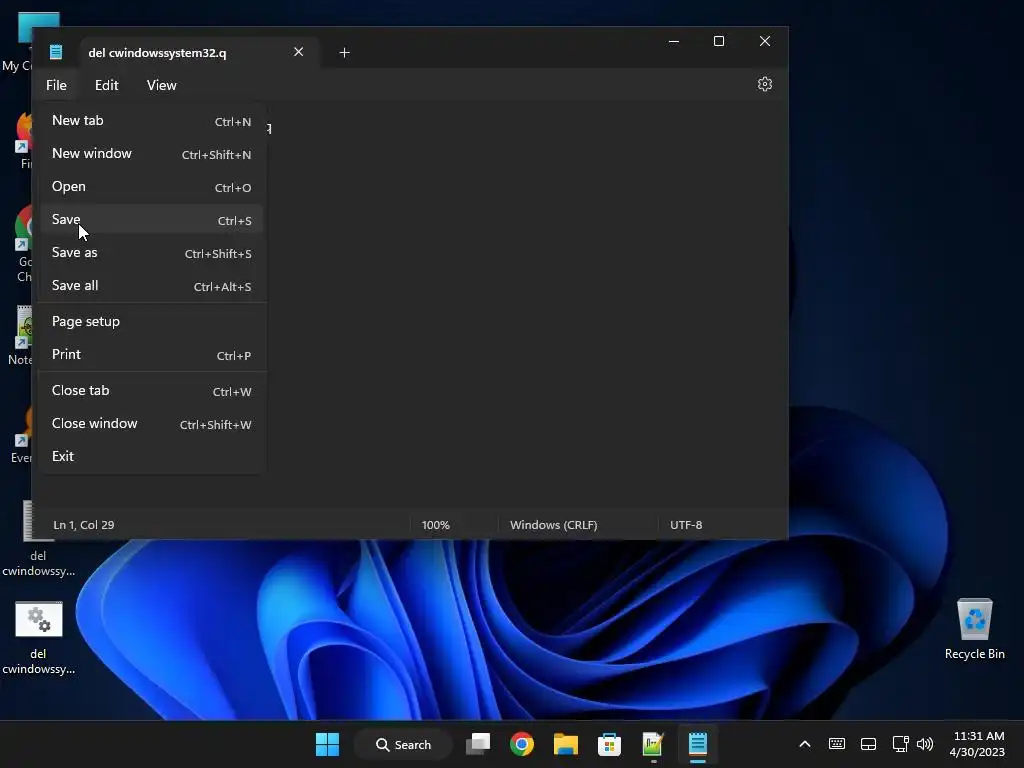
Task: Click the 100% zoom status entry
Action: point(436,525)
